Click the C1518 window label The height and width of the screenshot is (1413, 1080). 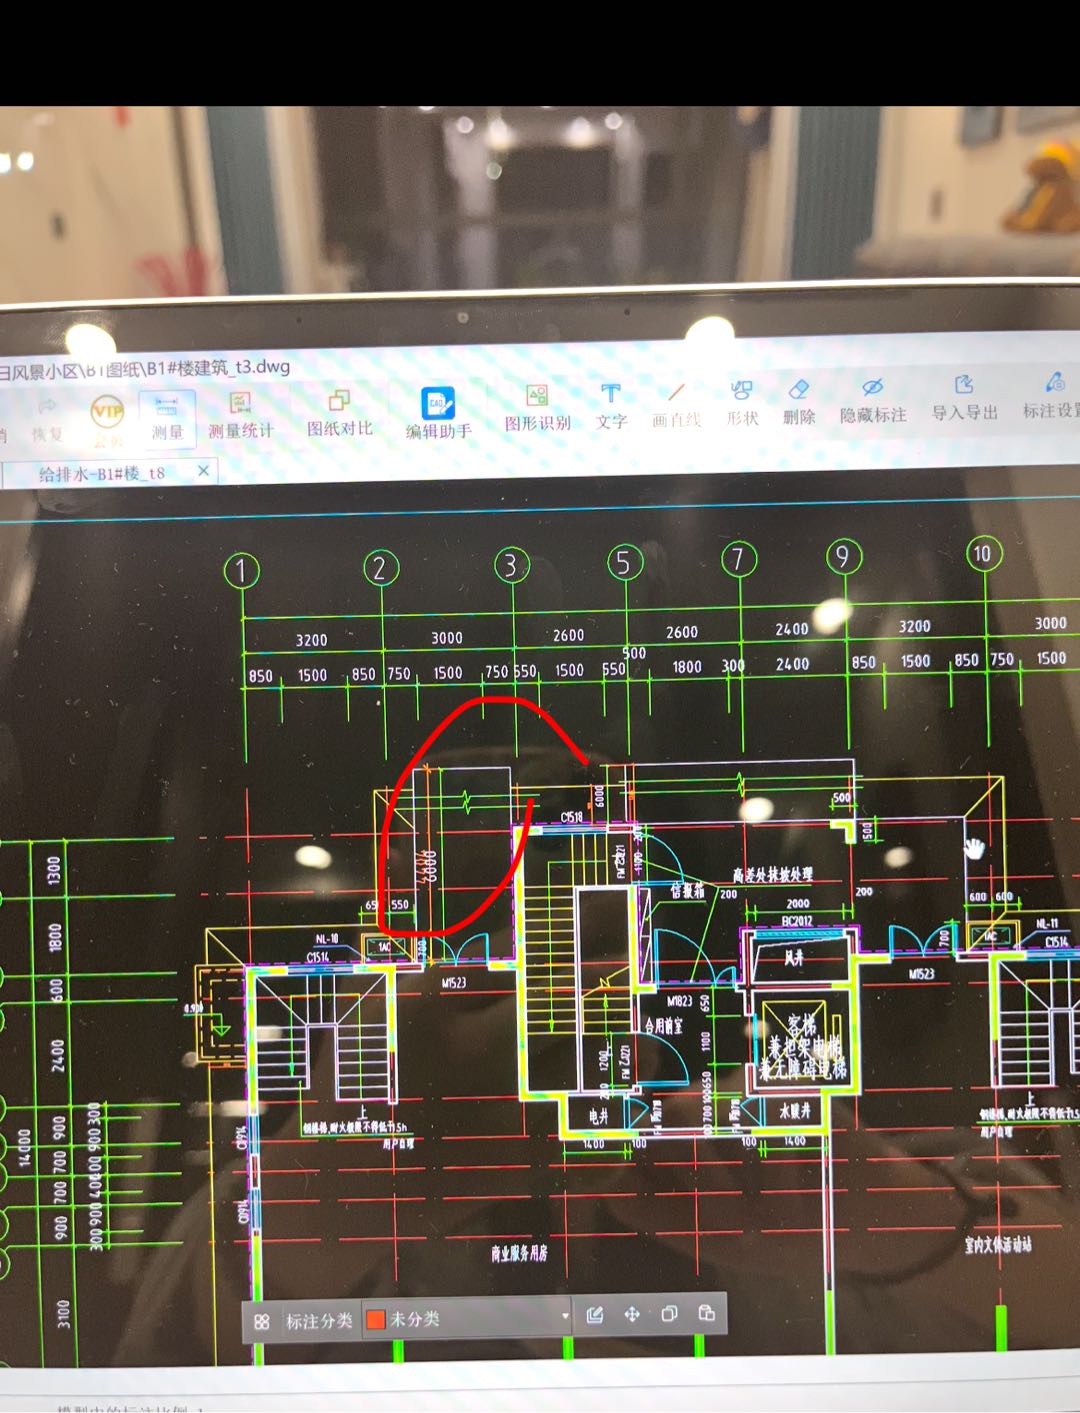[571, 817]
